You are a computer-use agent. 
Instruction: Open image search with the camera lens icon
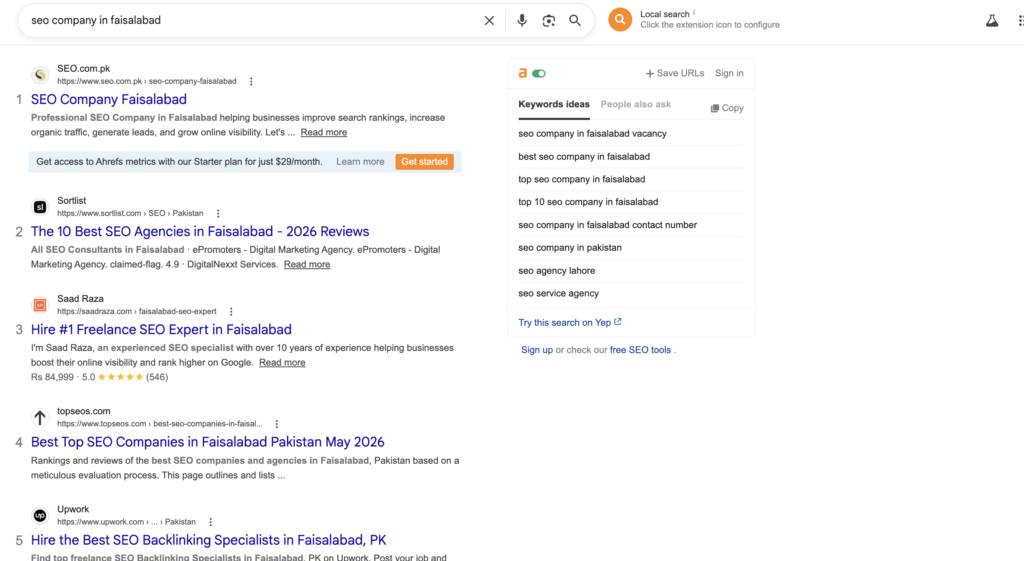[549, 20]
